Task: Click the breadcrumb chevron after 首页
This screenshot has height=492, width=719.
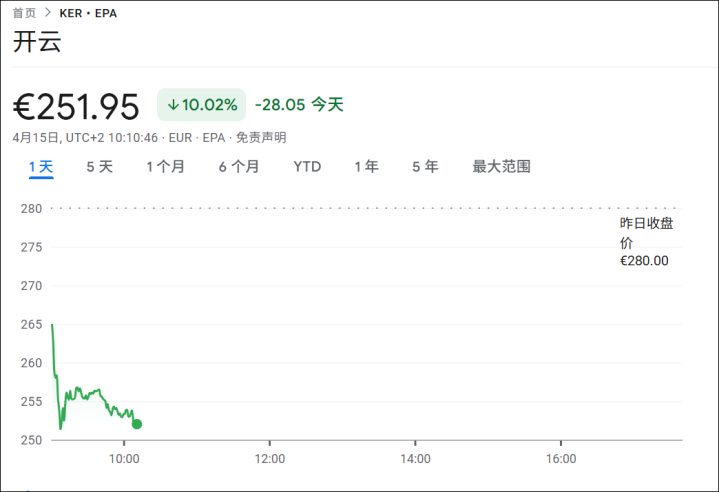Action: pyautogui.click(x=47, y=14)
